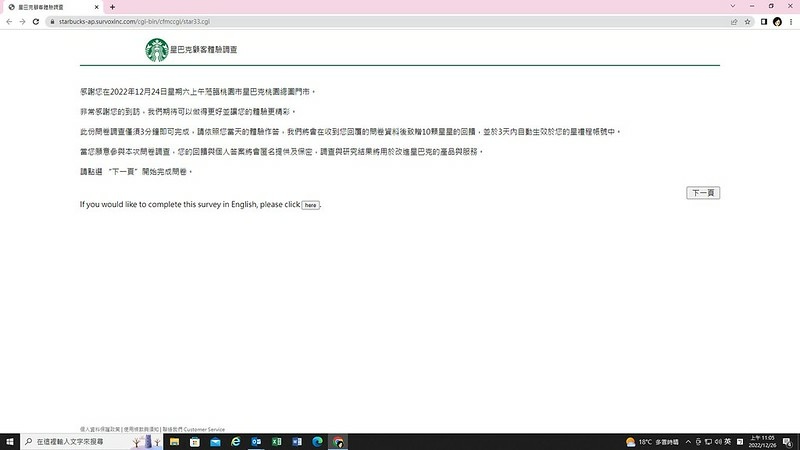The width and height of the screenshot is (800, 450).
Task: Click the Chrome taskbar icon
Action: [x=338, y=442]
